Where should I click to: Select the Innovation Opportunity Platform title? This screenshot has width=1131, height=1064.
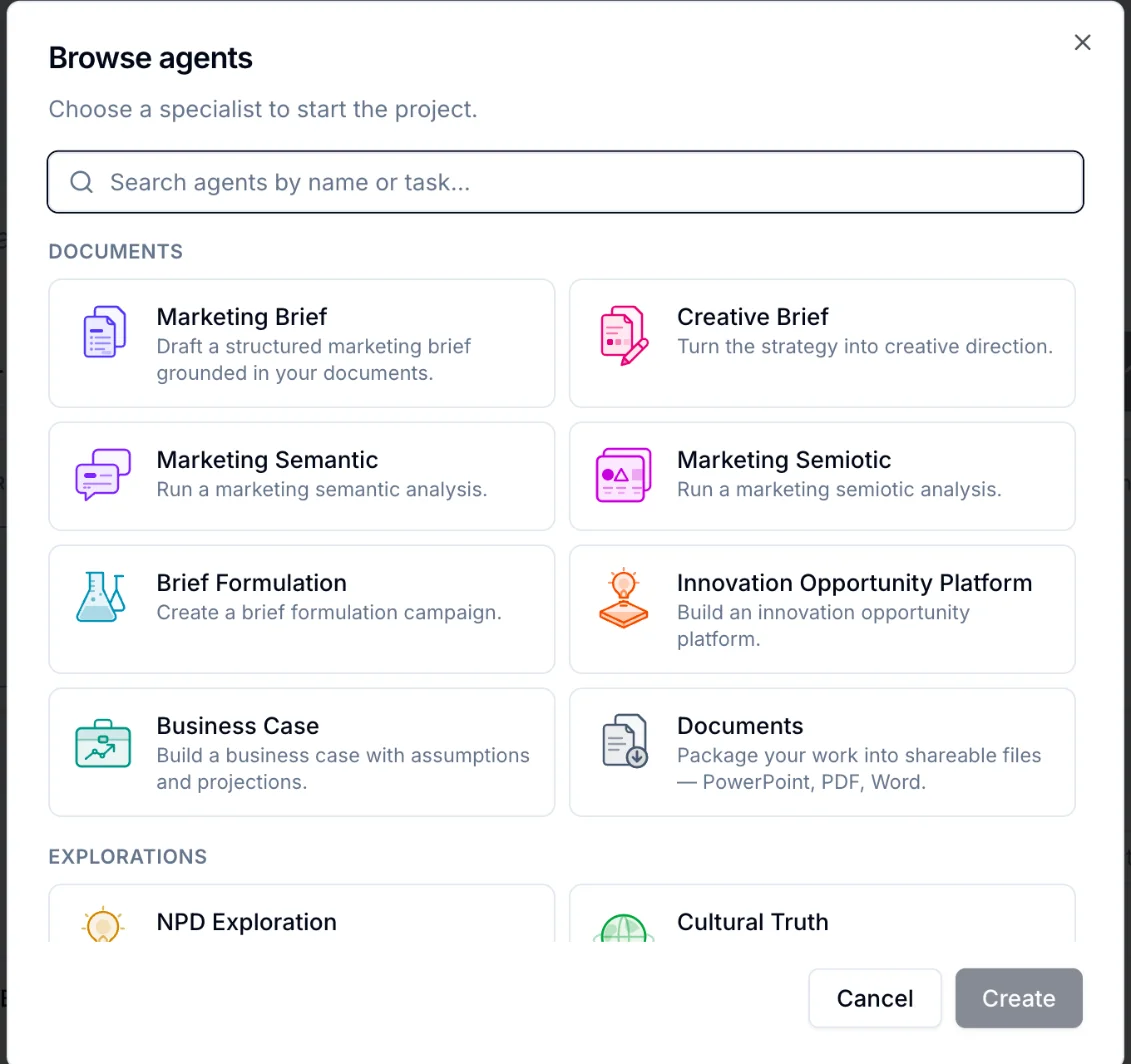tap(855, 583)
